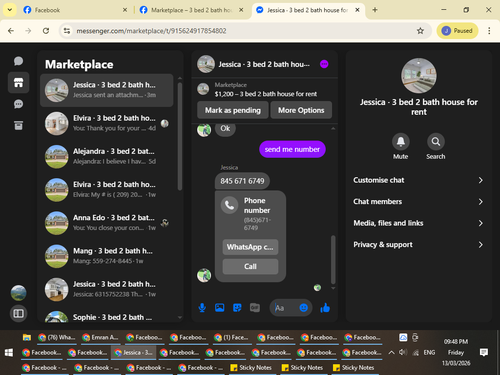
Task: Open Jessica chat '6315752238'
Action: coord(107,289)
